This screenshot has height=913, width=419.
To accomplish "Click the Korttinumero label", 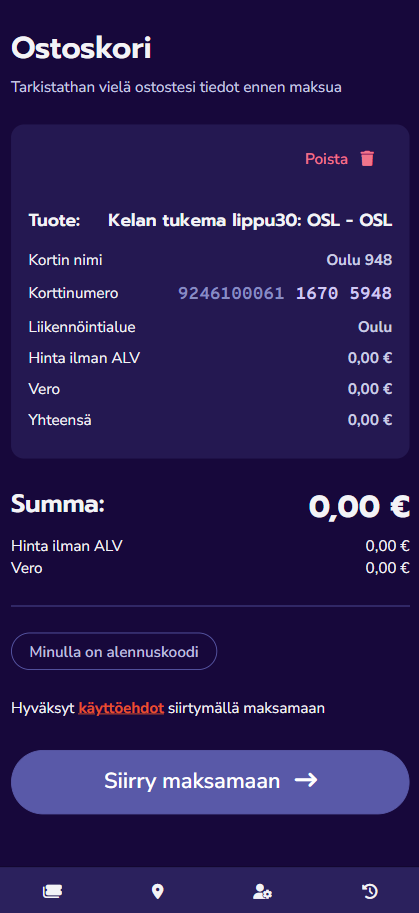I will point(73,293).
